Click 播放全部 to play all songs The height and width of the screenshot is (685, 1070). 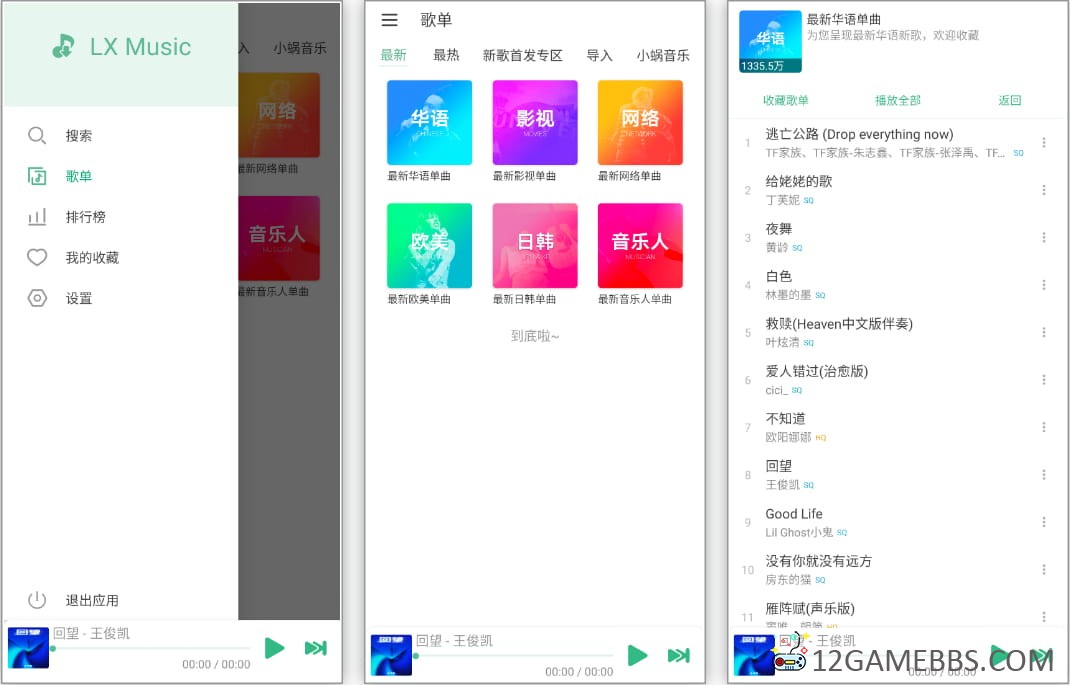(897, 101)
